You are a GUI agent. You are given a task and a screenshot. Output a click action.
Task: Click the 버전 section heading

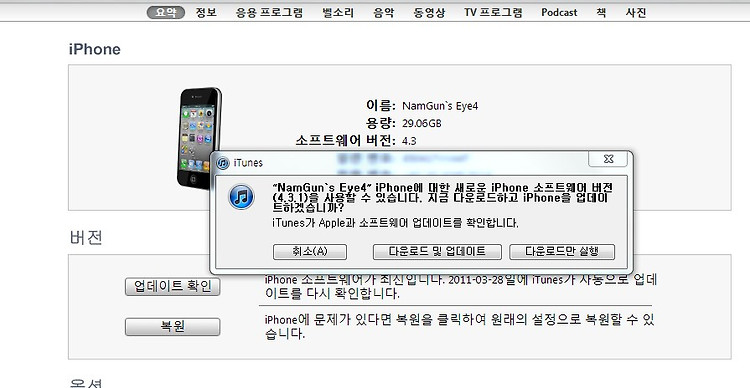(x=86, y=237)
